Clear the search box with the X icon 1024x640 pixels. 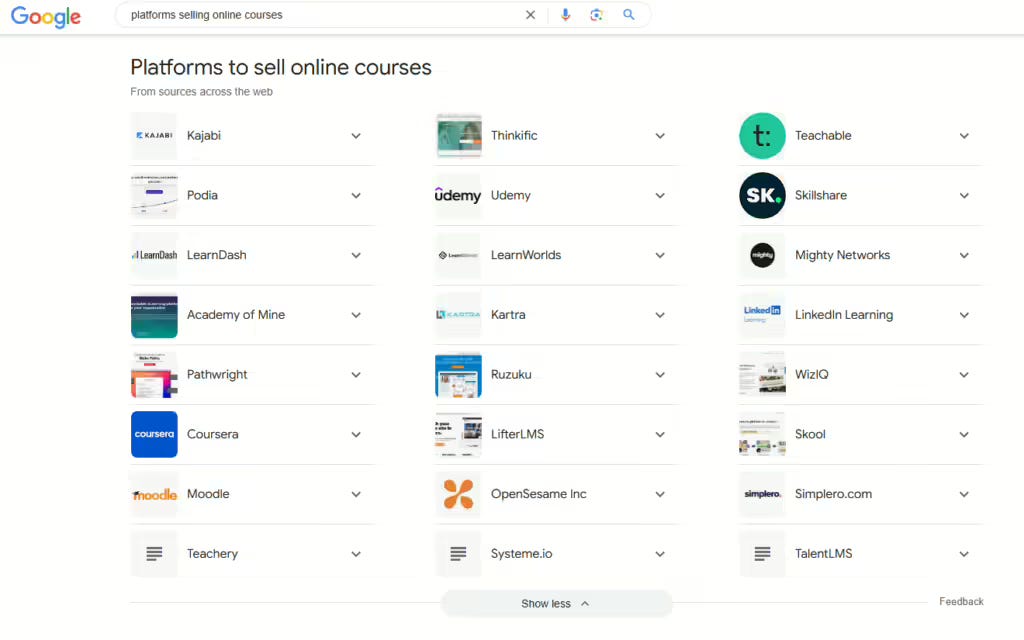[x=530, y=15]
